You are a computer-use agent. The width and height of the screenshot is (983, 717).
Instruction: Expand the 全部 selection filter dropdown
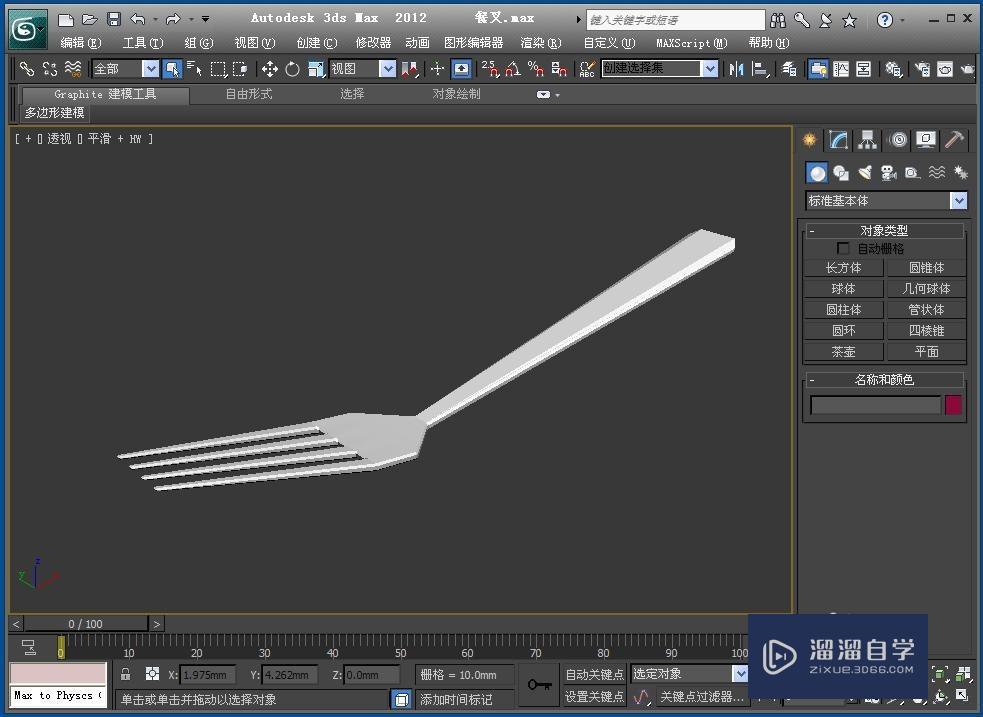click(150, 69)
